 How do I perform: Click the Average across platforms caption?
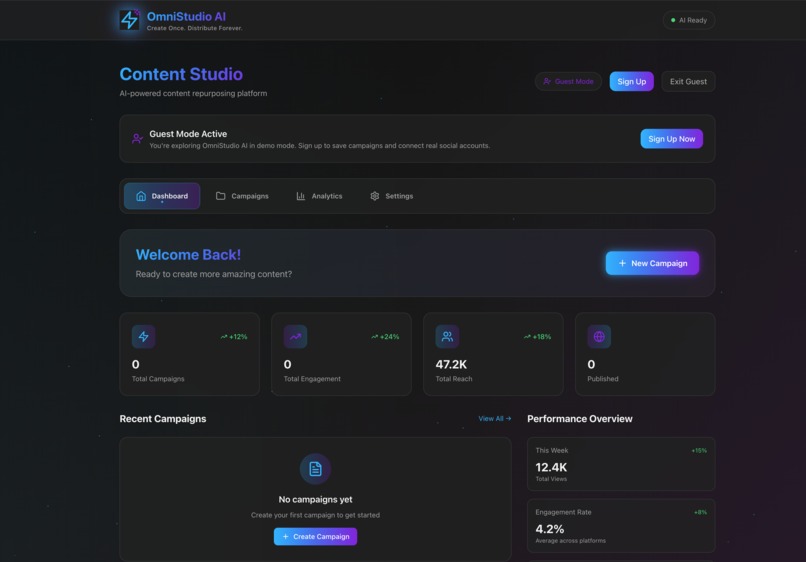pos(571,541)
